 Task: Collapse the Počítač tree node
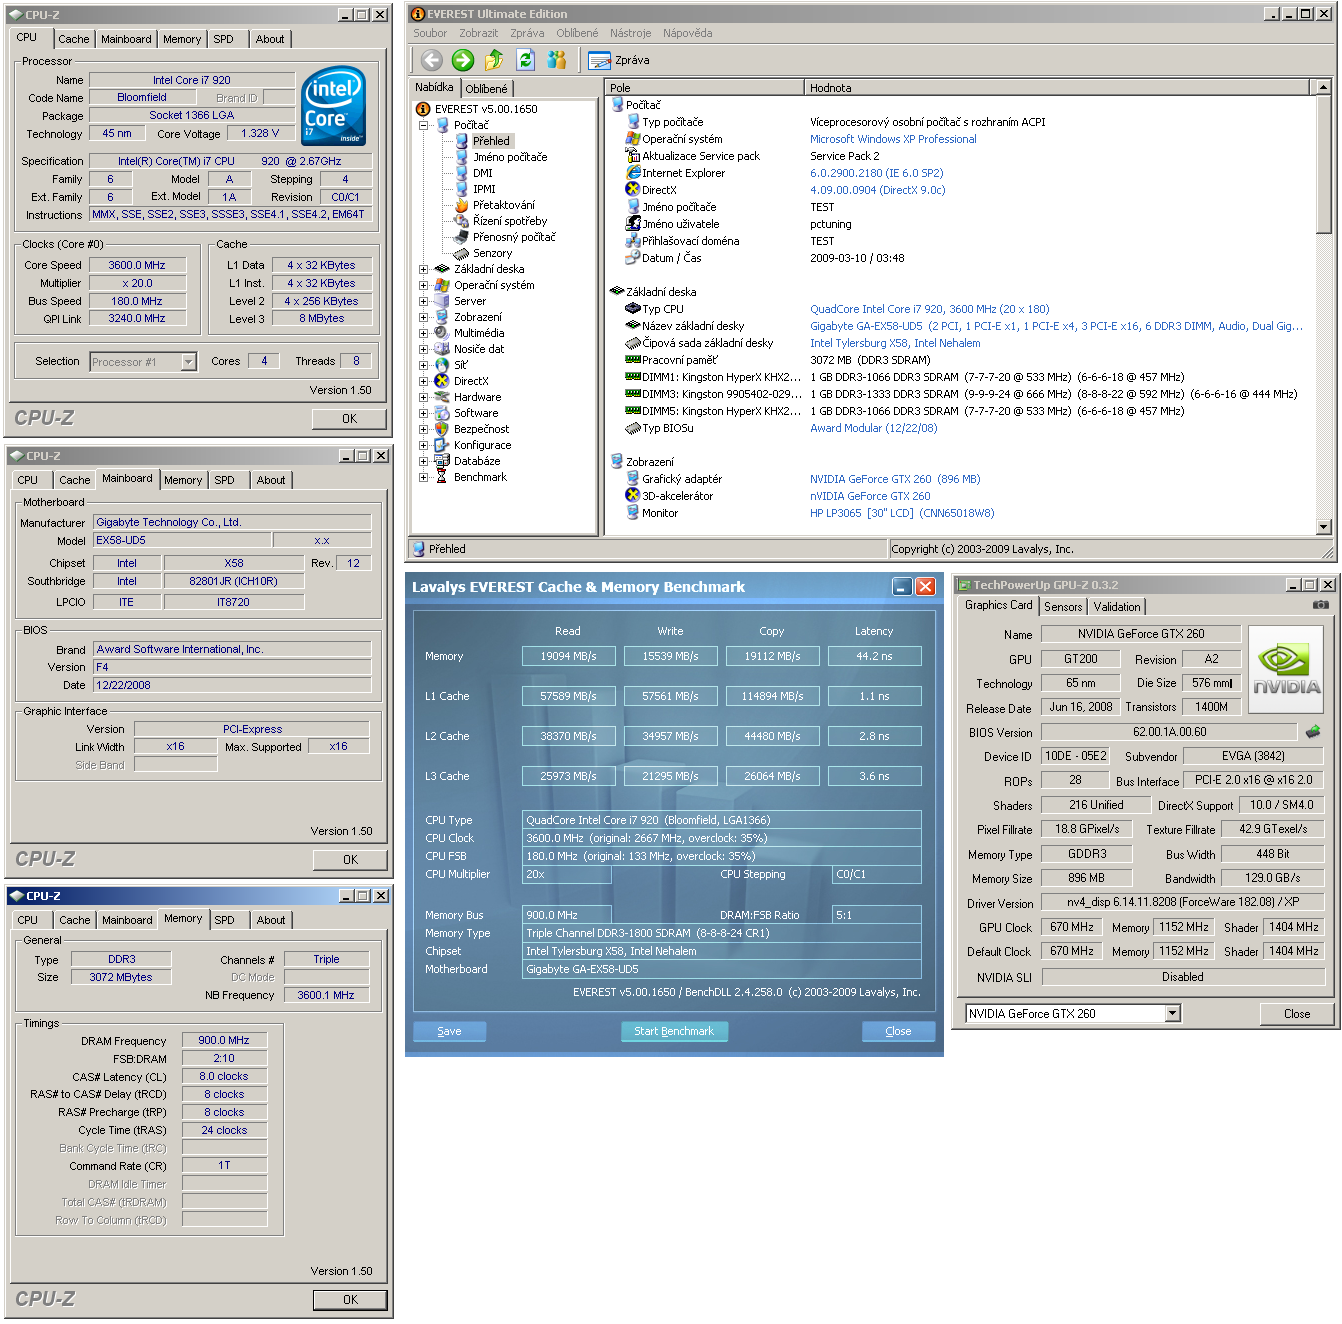click(x=423, y=125)
